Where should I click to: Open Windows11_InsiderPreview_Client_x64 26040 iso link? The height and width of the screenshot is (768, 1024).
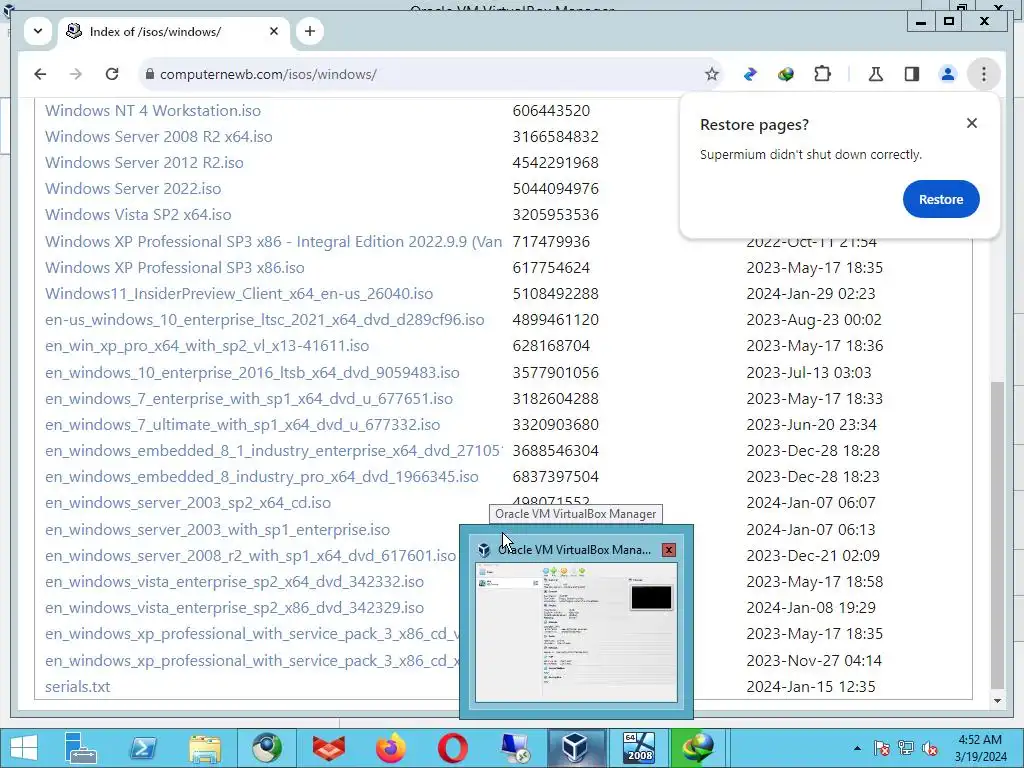click(239, 294)
